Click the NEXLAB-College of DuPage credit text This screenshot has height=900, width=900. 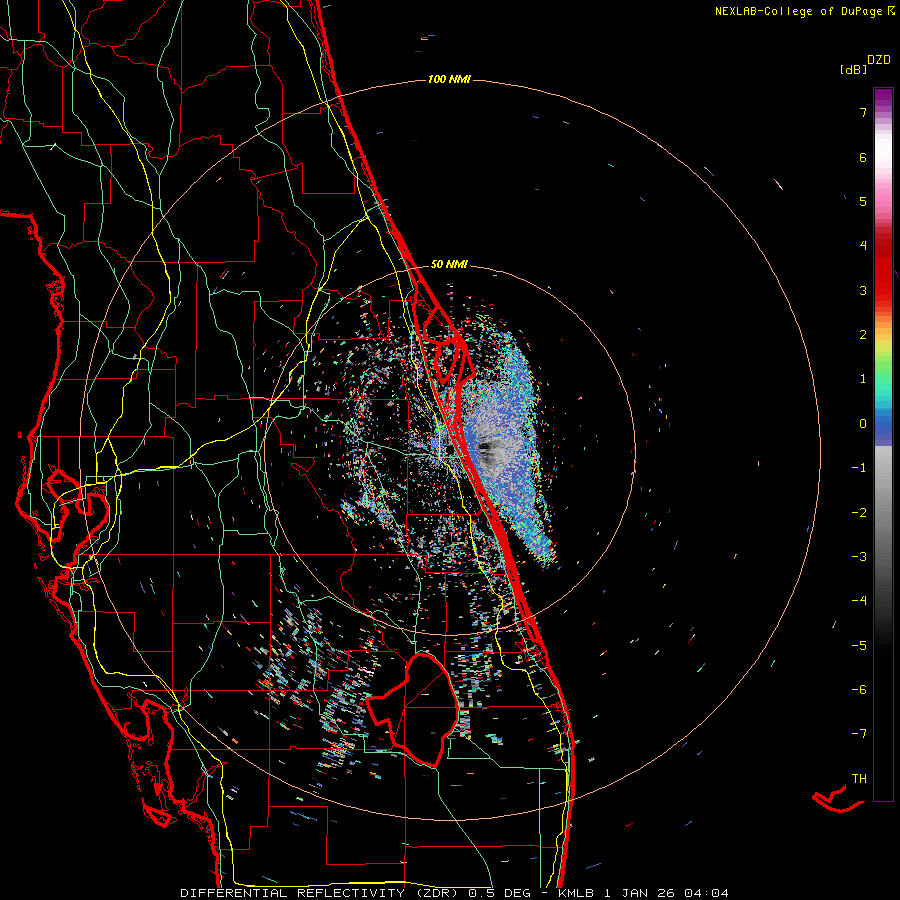pyautogui.click(x=804, y=11)
